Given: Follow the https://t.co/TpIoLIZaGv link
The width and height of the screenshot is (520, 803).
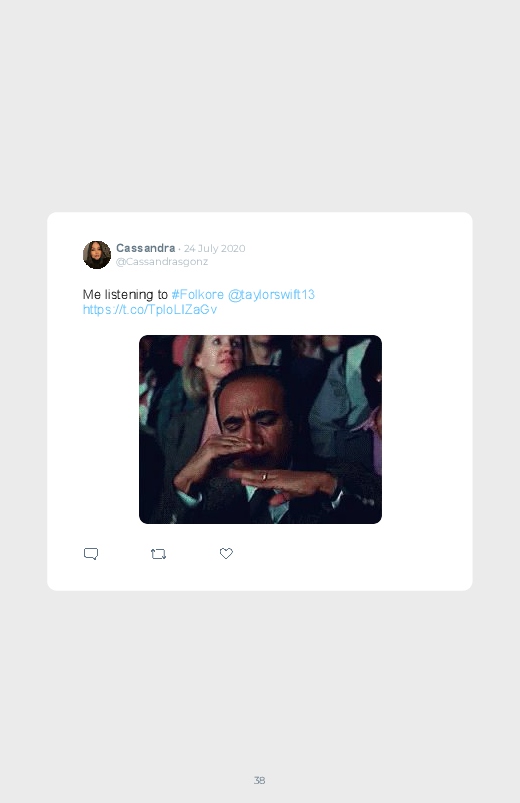Looking at the screenshot, I should (150, 309).
